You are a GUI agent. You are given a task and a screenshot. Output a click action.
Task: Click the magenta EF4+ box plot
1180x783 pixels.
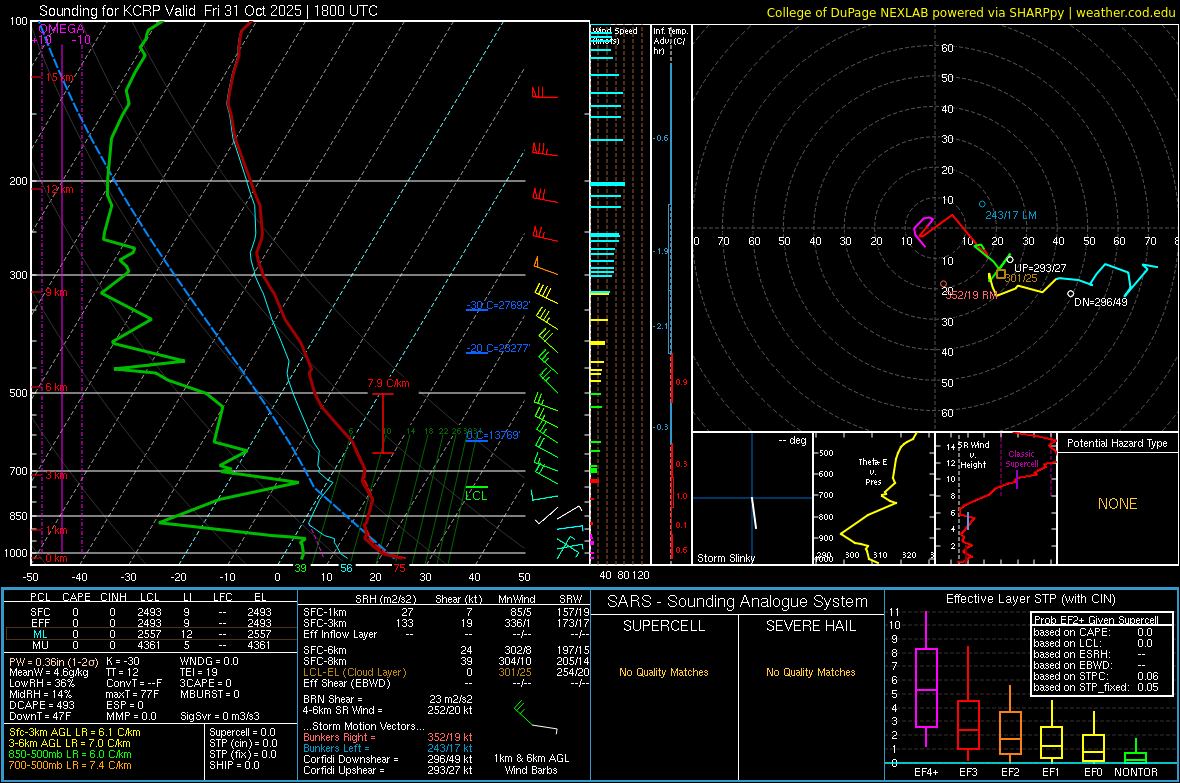coord(926,680)
